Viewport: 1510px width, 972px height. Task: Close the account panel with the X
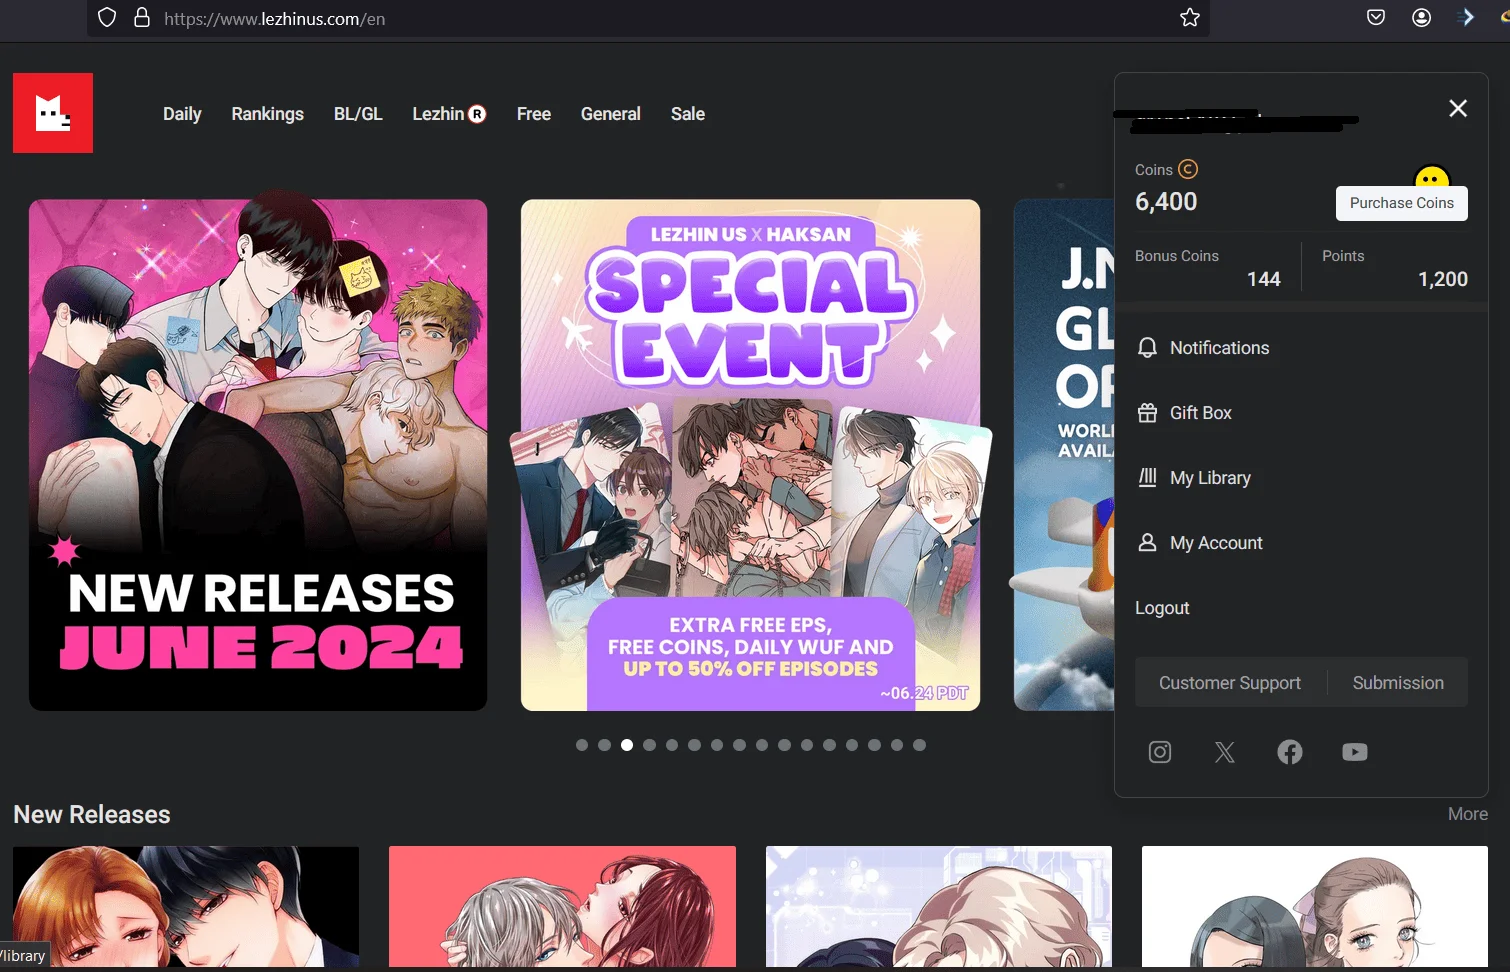click(x=1458, y=108)
